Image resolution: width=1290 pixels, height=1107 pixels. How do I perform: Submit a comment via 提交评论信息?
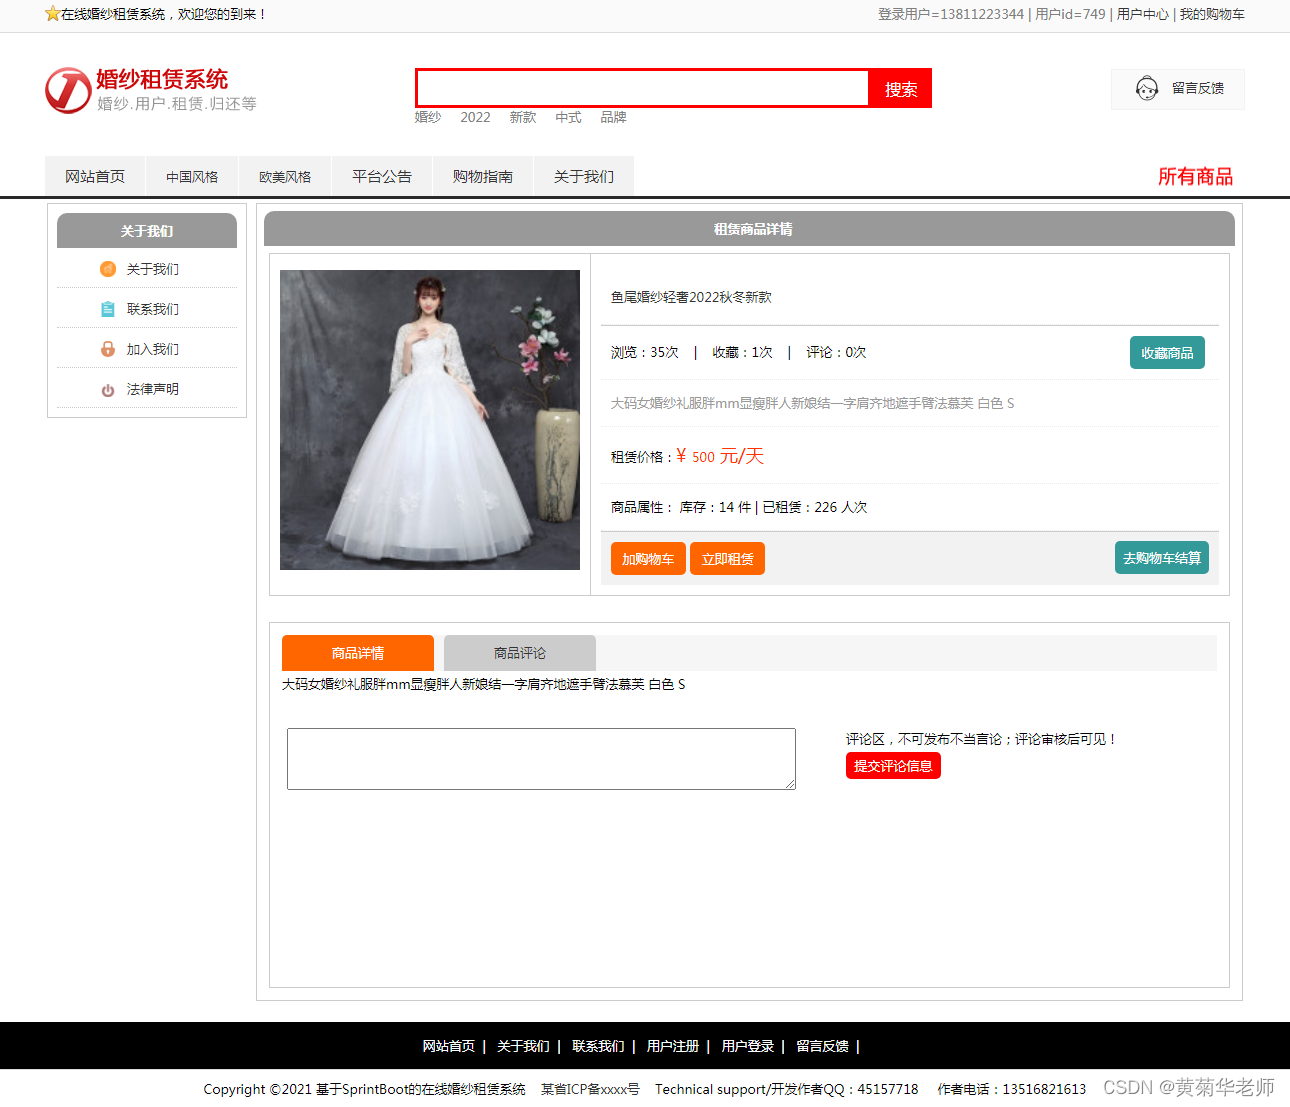click(893, 765)
